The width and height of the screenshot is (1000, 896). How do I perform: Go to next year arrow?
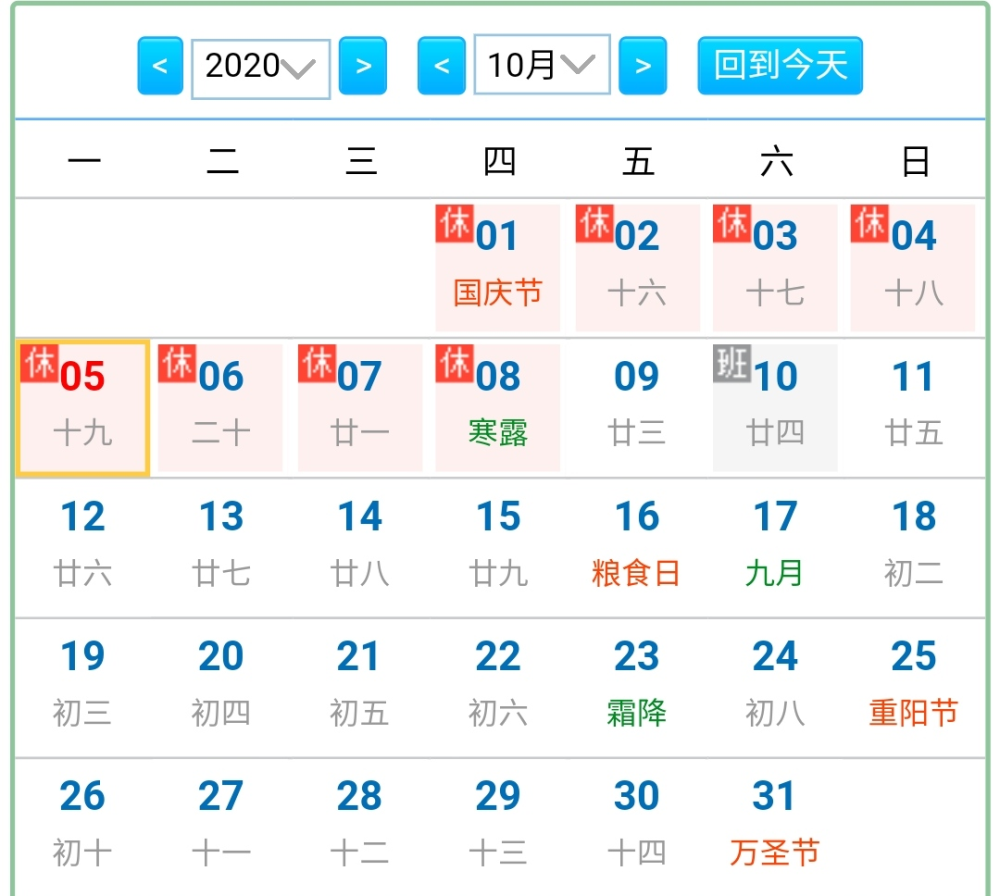(x=363, y=67)
